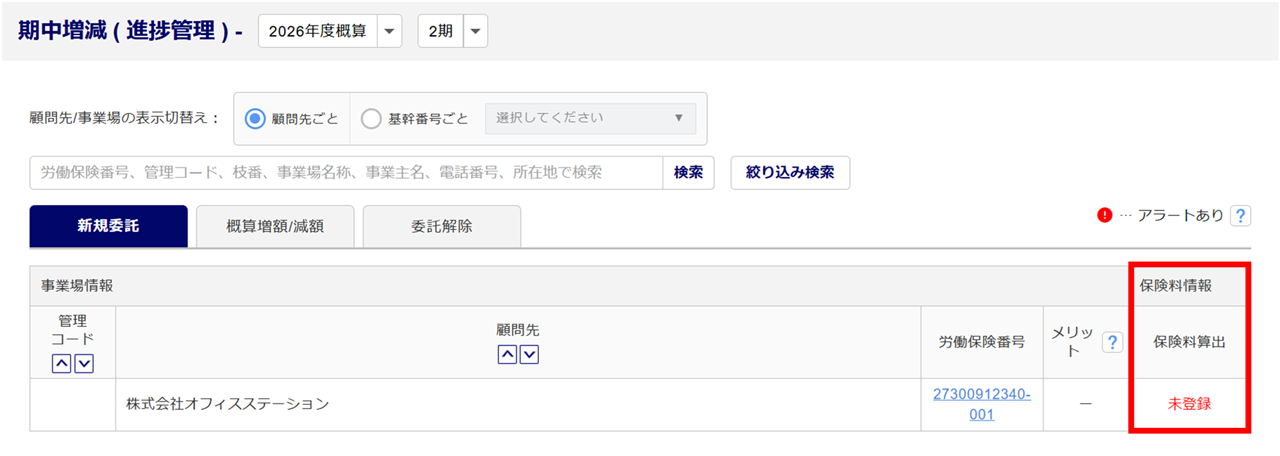This screenshot has height=456, width=1280.
Task: Click the 未登録 status in 保険料算出
Action: (1190, 404)
